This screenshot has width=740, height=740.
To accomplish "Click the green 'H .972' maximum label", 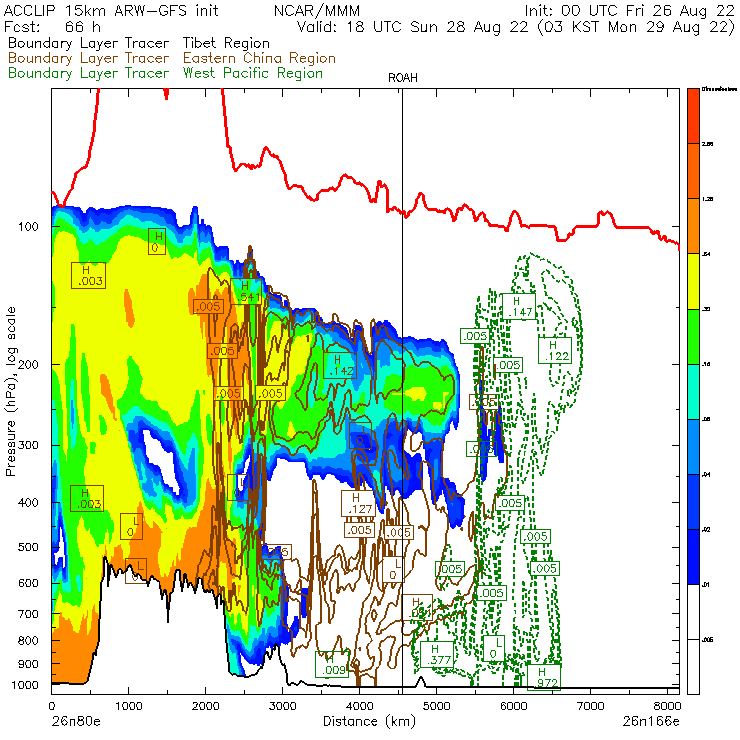I will [x=544, y=677].
